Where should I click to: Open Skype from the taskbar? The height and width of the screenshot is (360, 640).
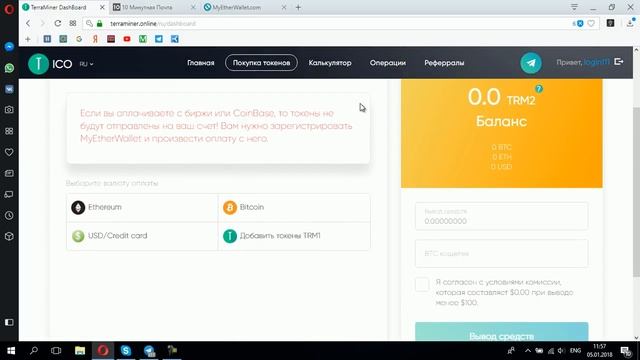126,351
